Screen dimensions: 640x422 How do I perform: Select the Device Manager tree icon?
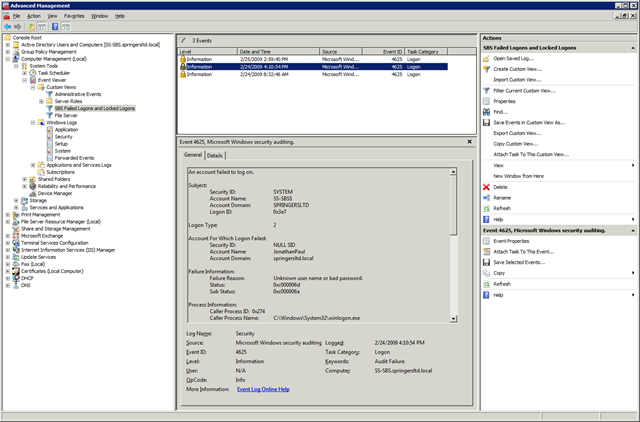[33, 193]
